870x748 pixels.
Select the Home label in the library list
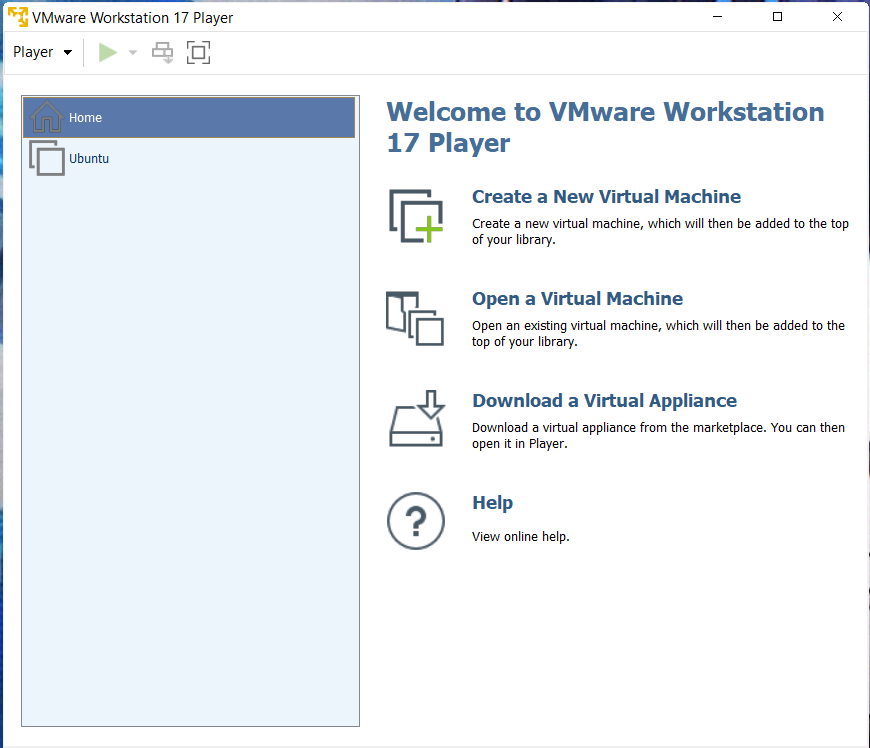(86, 118)
